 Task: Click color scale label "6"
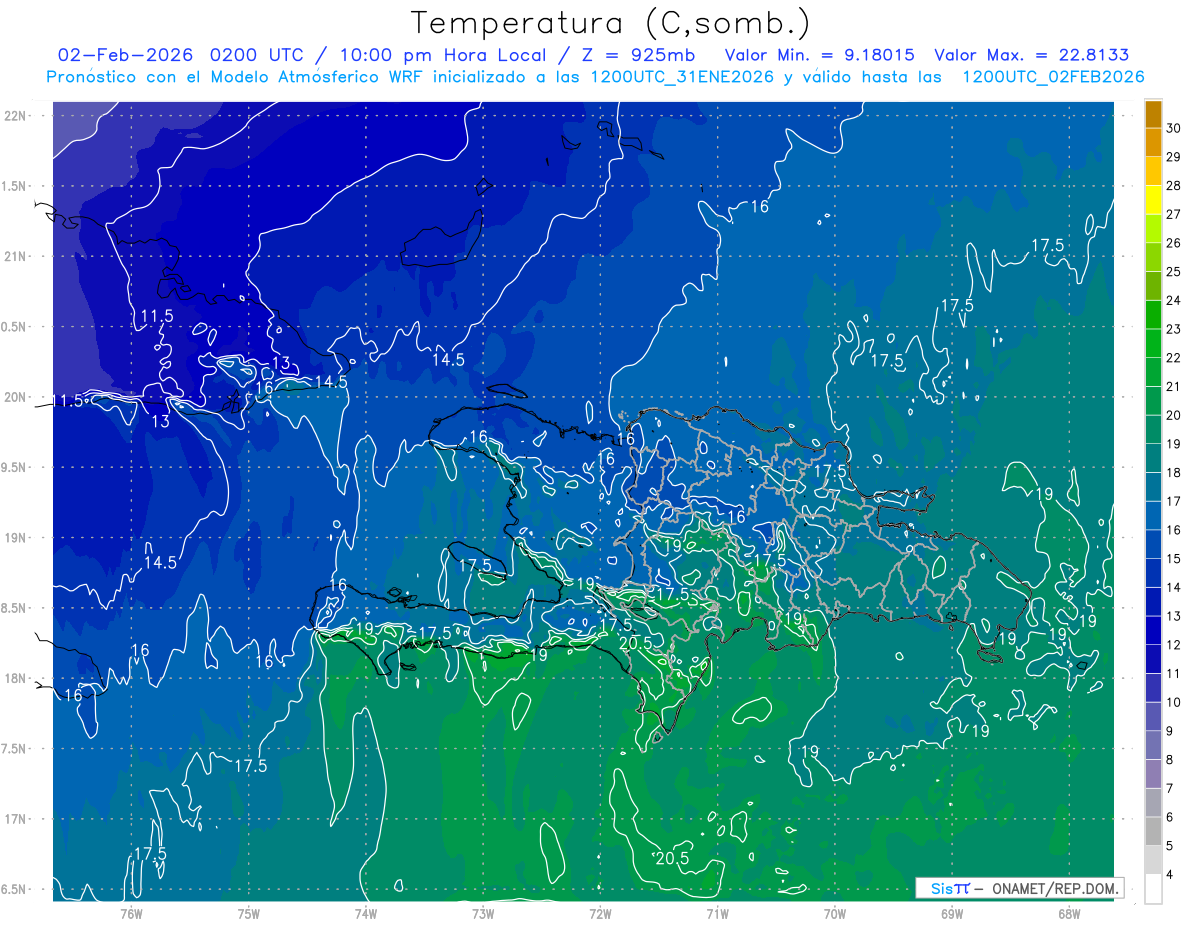click(1169, 817)
